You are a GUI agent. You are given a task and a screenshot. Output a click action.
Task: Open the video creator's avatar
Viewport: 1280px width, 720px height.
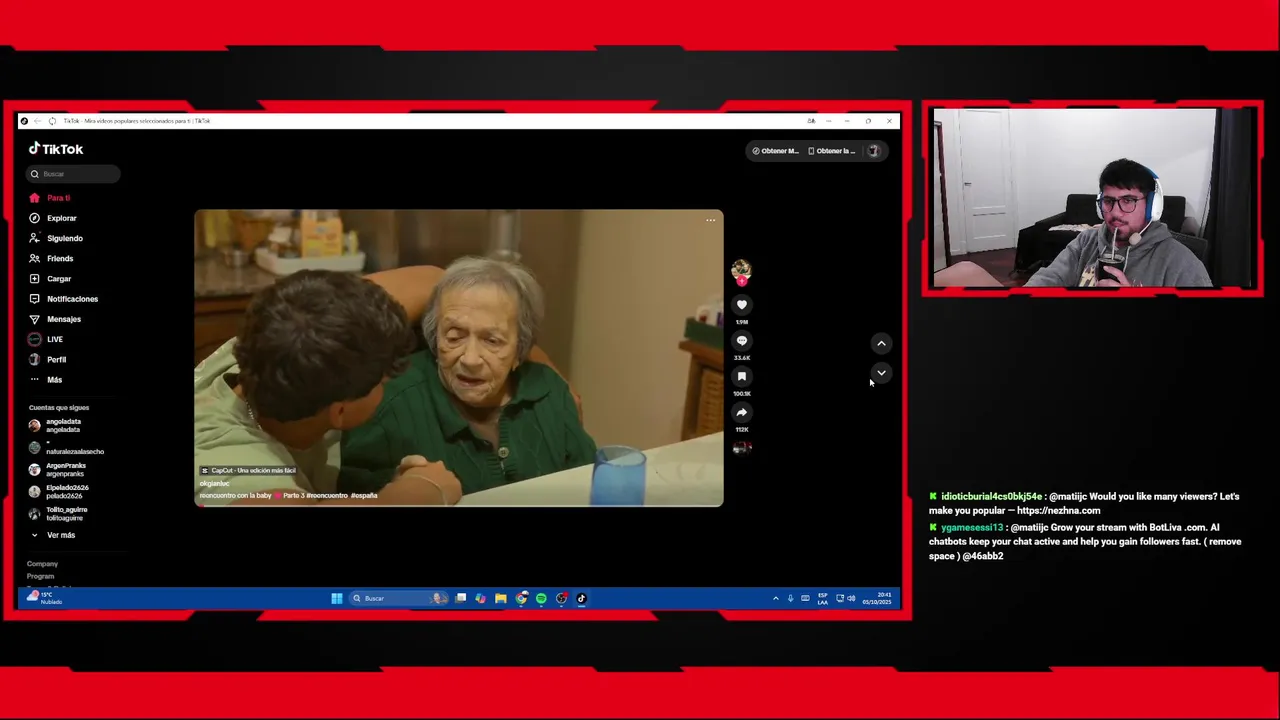click(x=741, y=270)
